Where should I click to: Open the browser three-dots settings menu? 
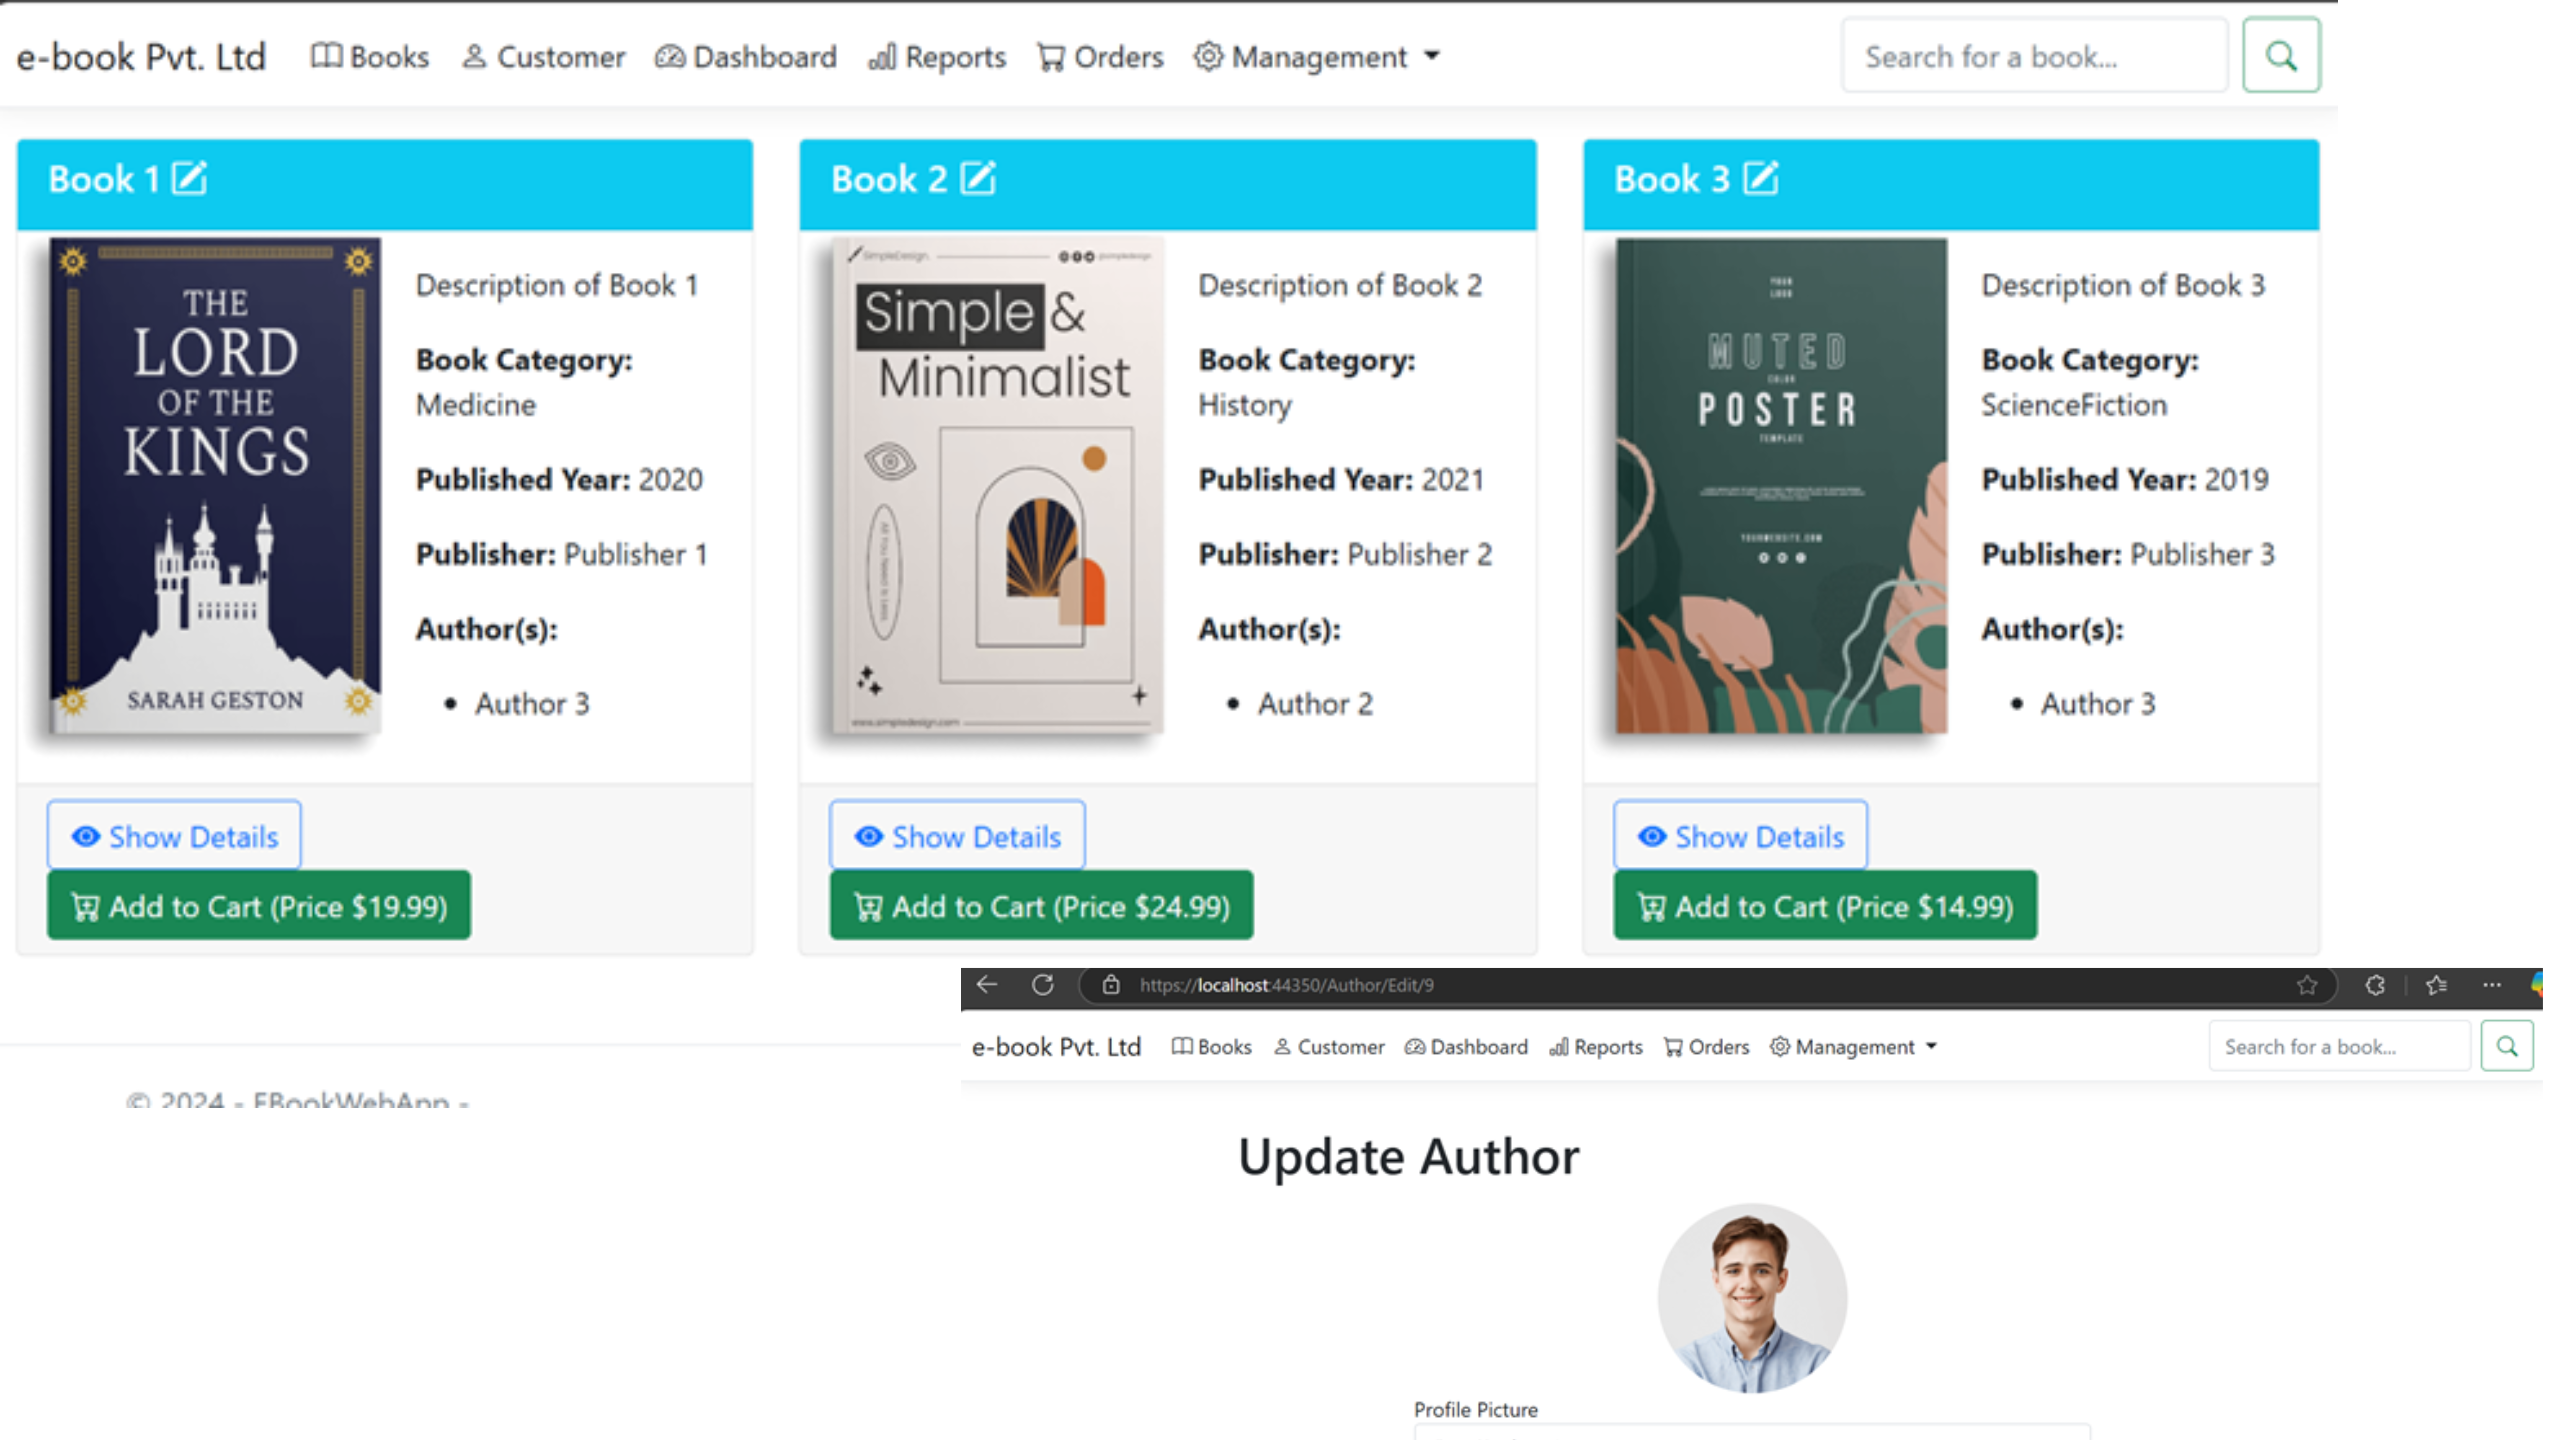pos(2492,985)
